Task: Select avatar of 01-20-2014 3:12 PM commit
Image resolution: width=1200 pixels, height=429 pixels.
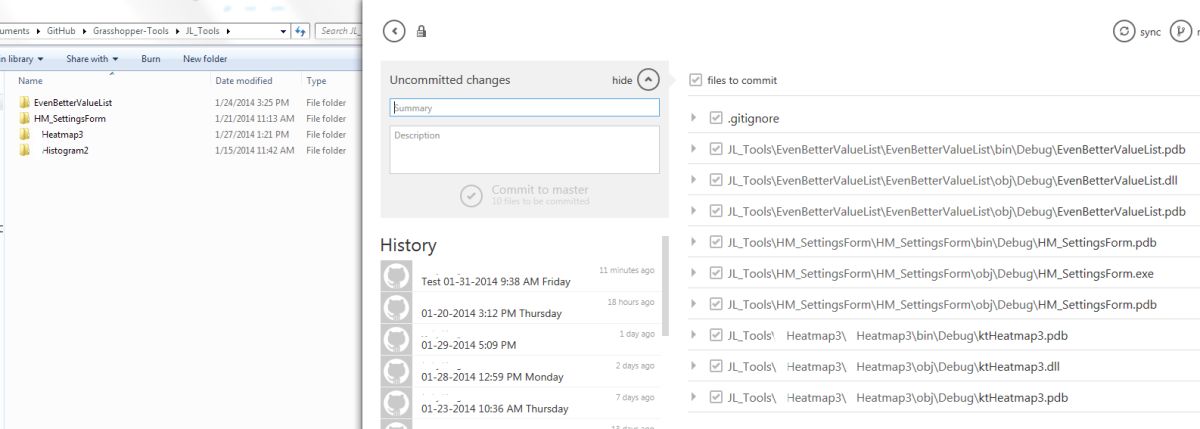Action: 397,308
